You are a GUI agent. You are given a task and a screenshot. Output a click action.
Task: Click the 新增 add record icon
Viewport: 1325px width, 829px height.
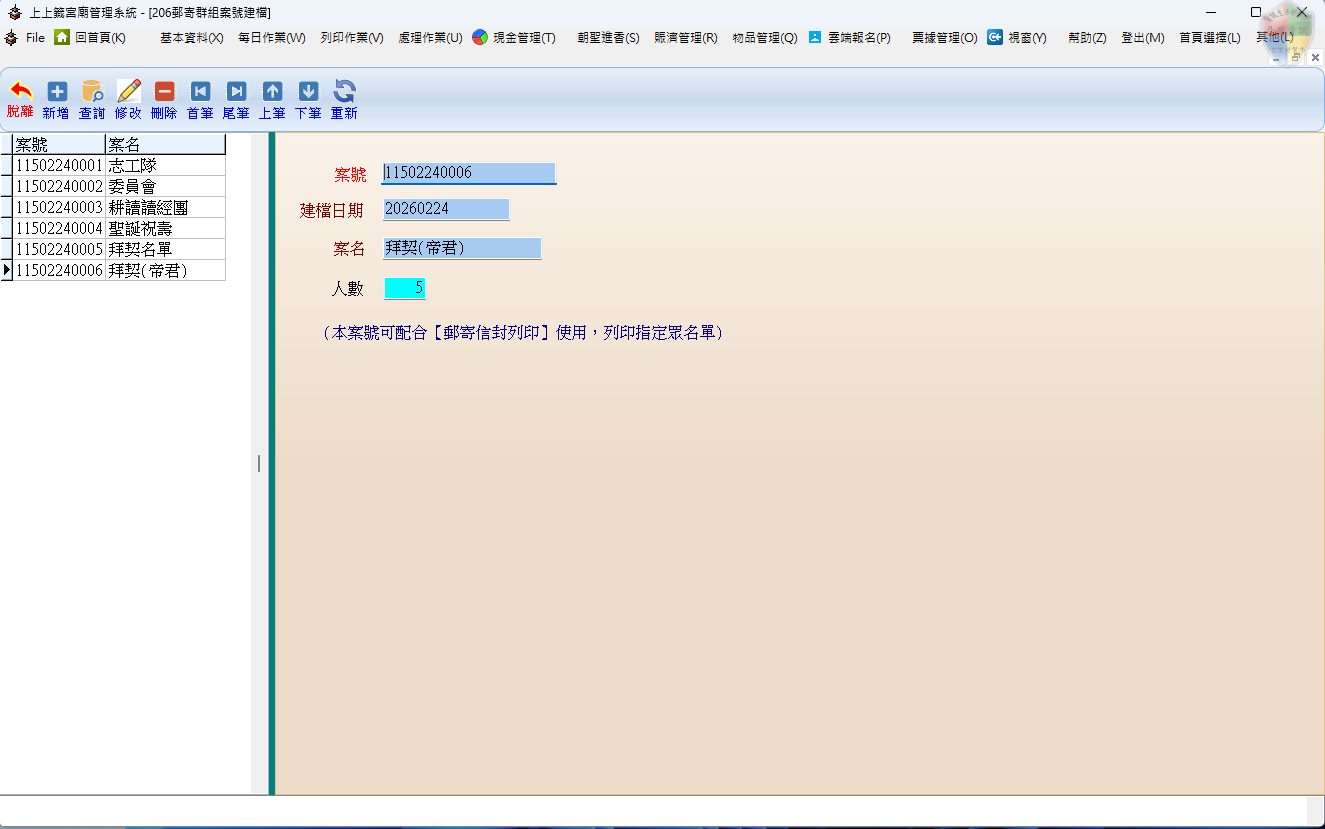click(57, 92)
